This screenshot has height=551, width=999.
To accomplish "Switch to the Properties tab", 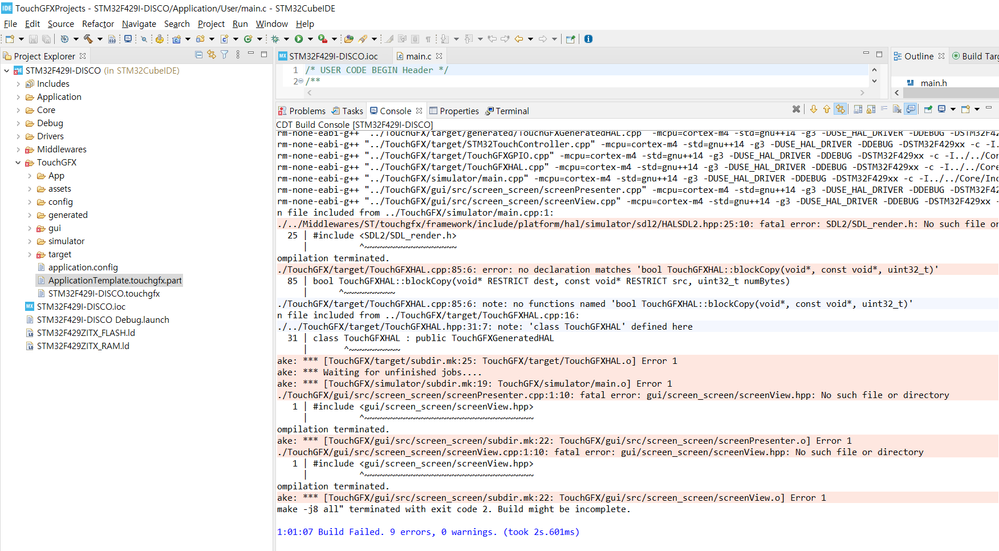I will point(454,111).
